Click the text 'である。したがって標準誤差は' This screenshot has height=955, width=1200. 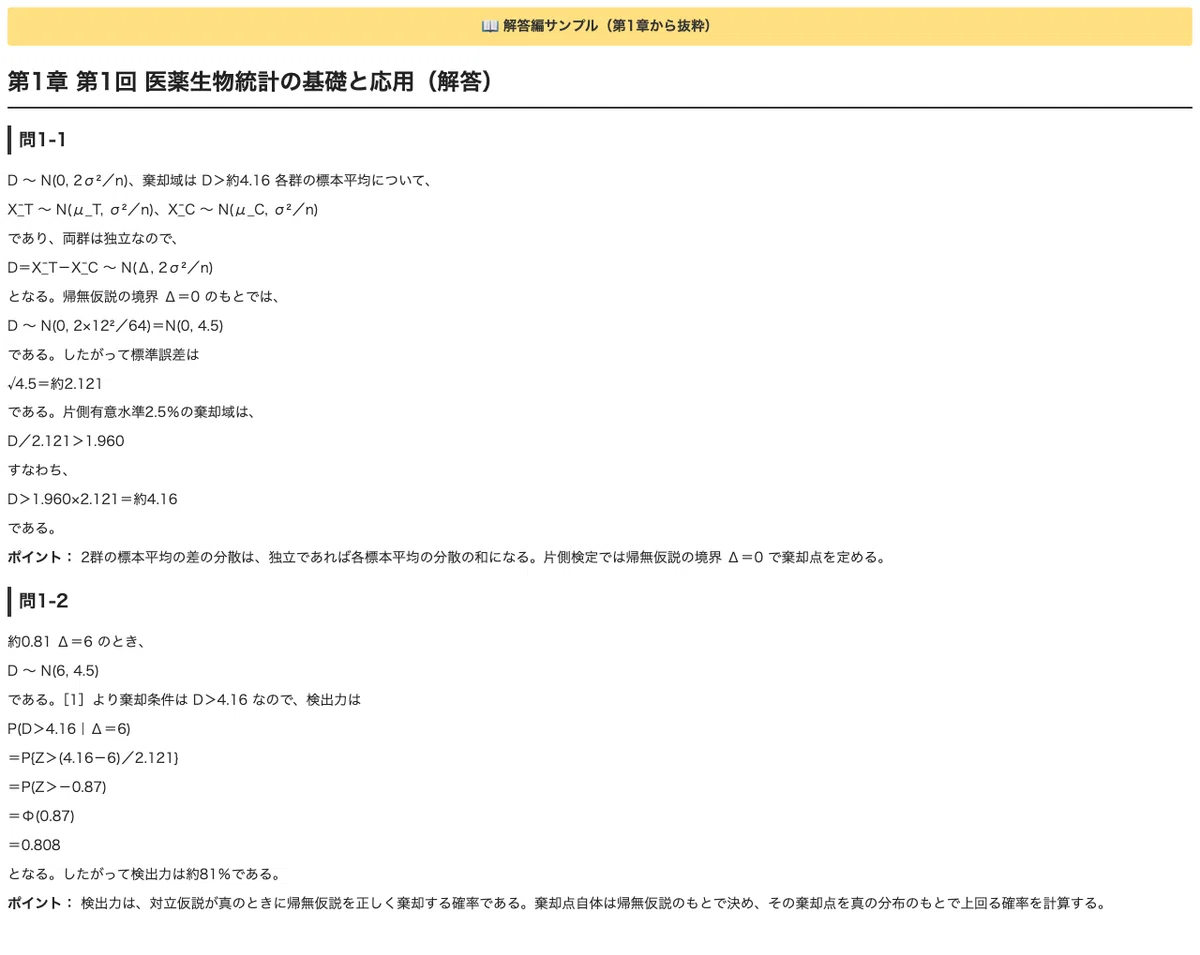[x=104, y=354]
